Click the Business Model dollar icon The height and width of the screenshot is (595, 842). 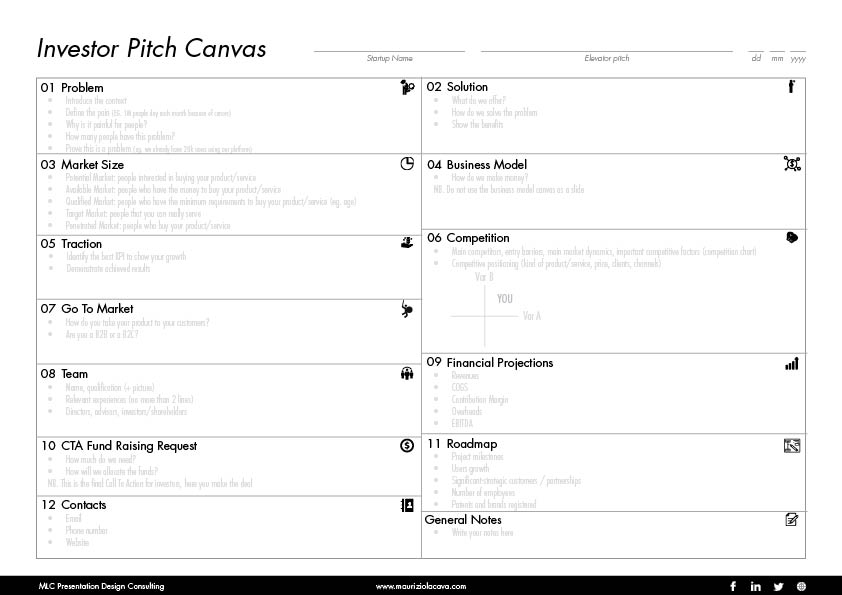[792, 164]
